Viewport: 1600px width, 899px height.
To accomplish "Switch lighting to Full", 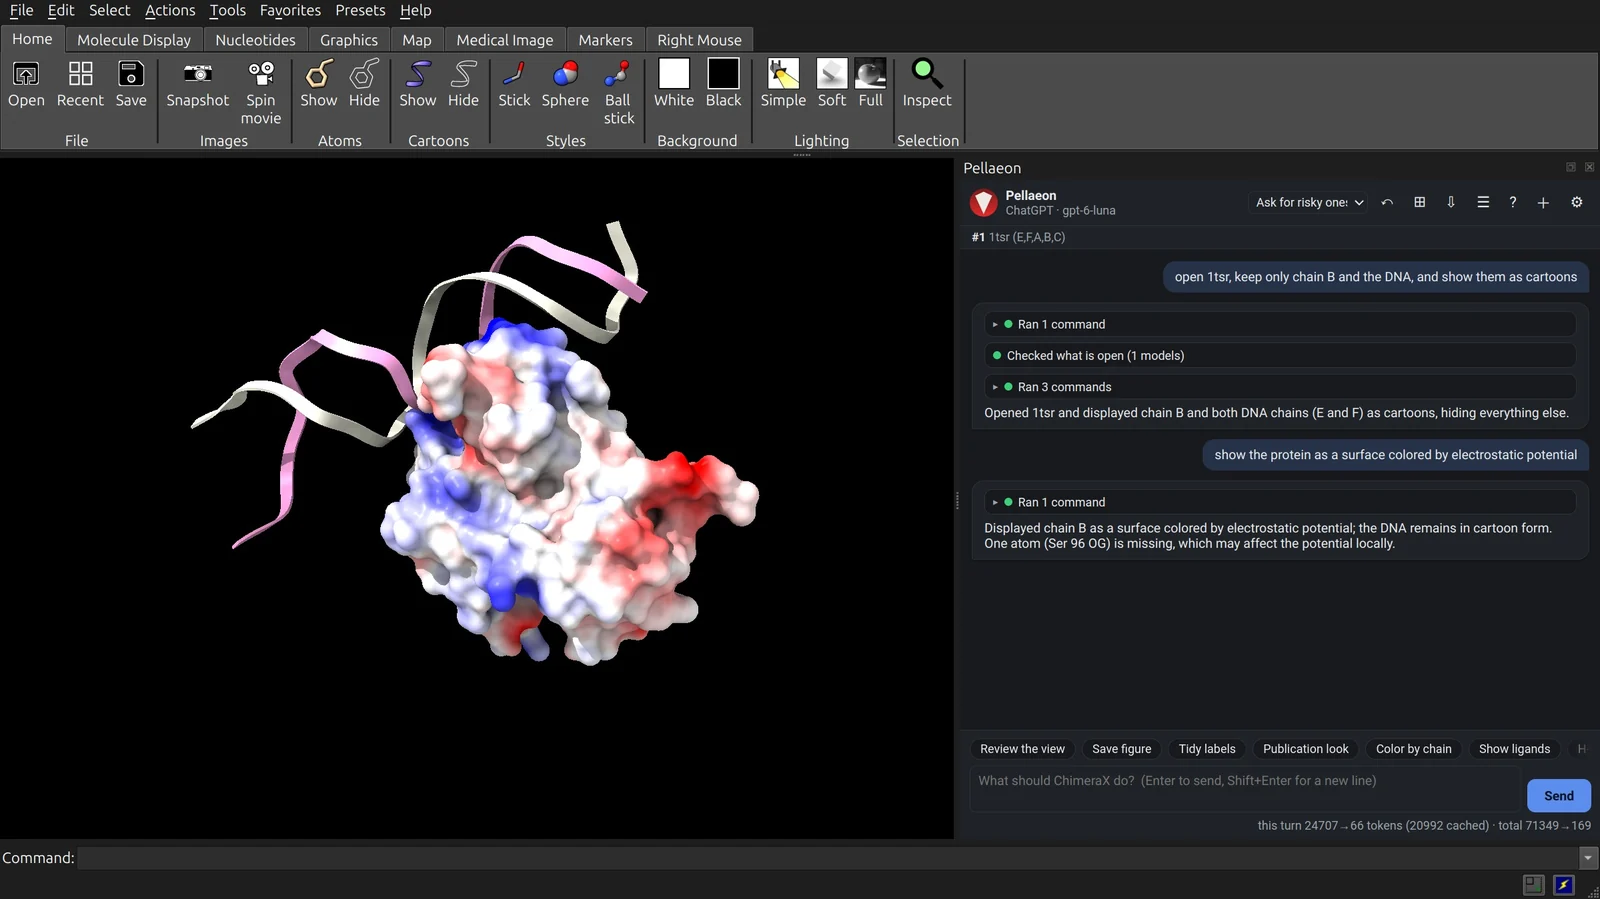I will click(871, 83).
